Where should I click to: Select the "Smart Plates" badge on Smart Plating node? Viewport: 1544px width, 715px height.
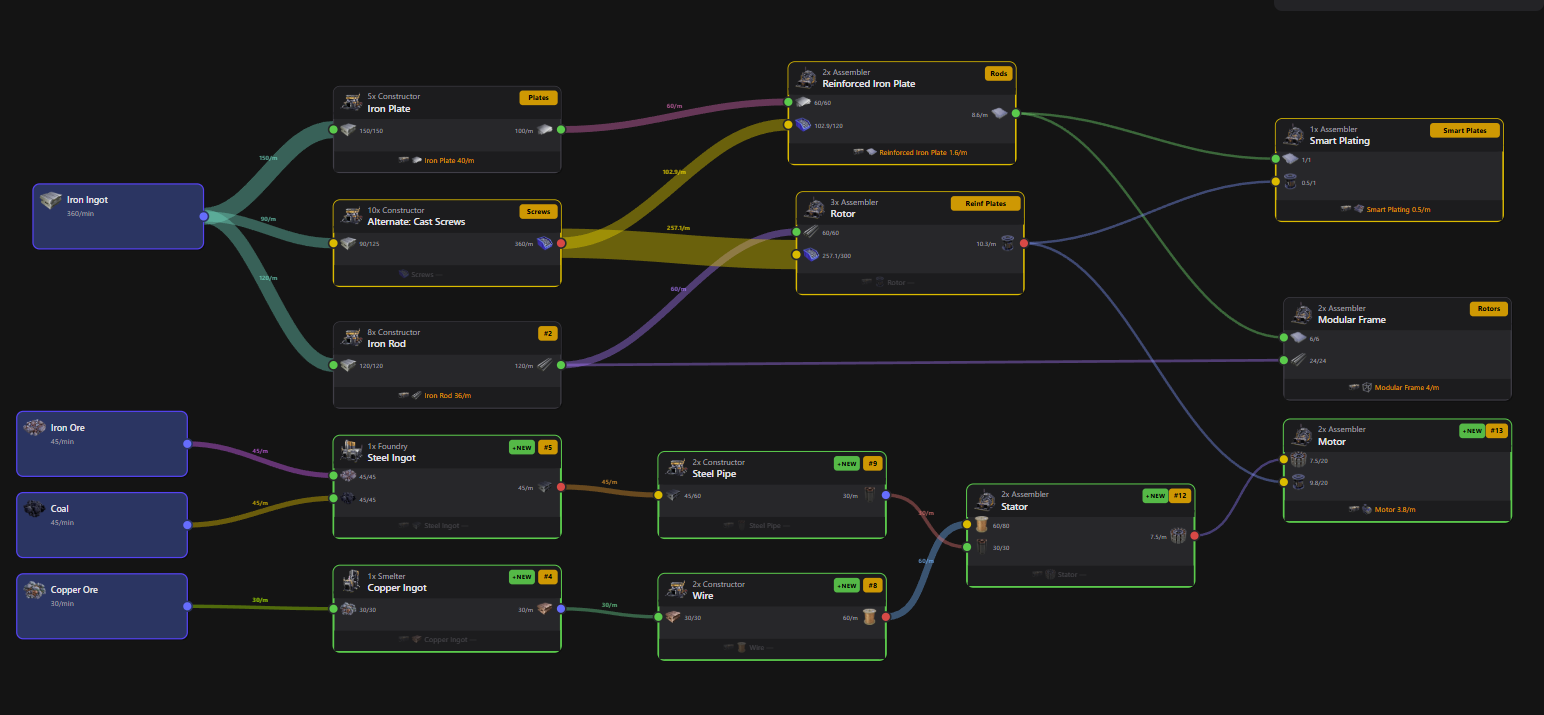click(x=1464, y=129)
